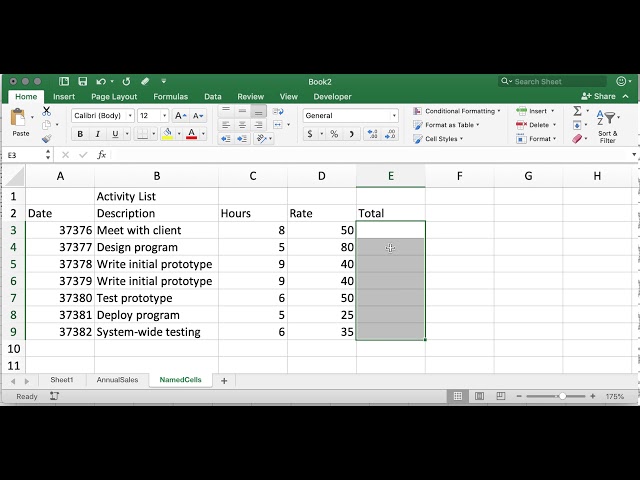
Task: Add a new sheet with the plus button
Action: [224, 380]
